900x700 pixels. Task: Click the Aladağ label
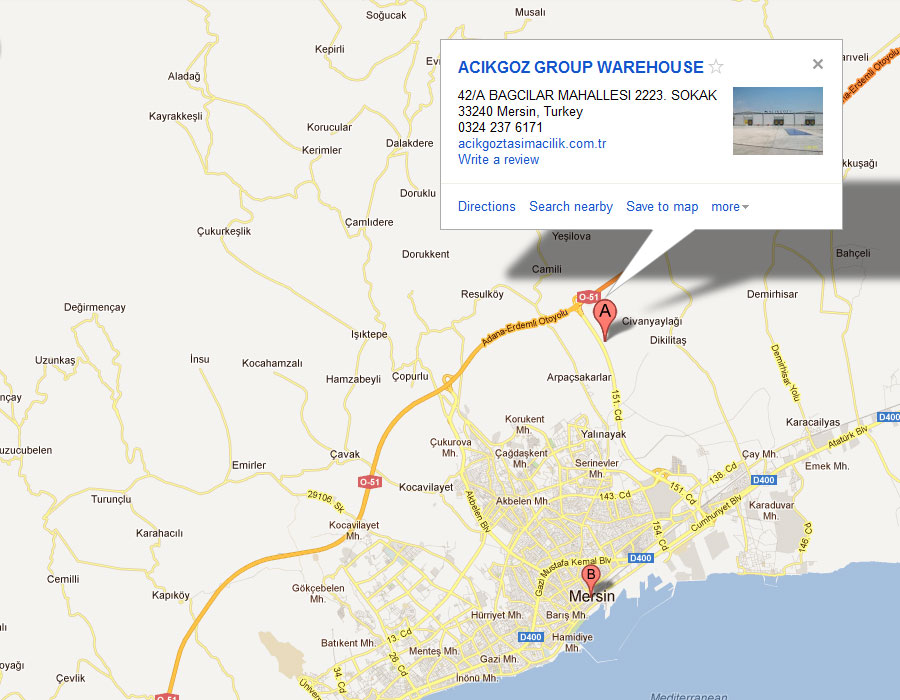pyautogui.click(x=184, y=76)
